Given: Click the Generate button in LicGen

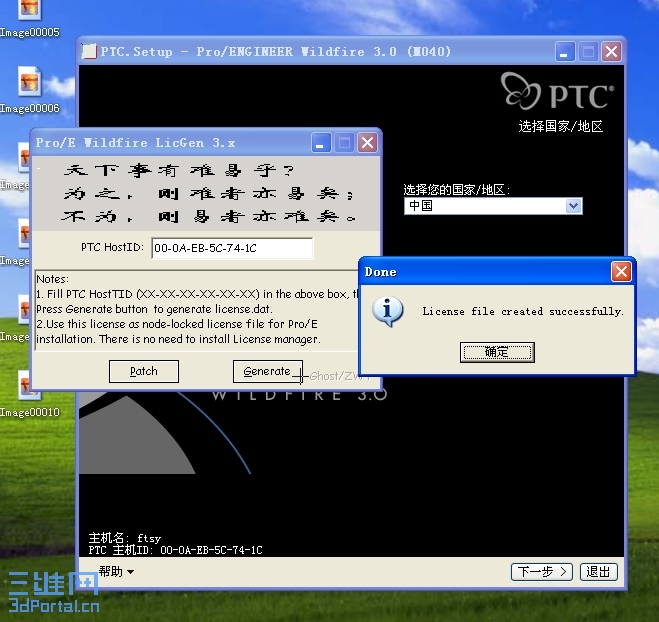Looking at the screenshot, I should 268,372.
